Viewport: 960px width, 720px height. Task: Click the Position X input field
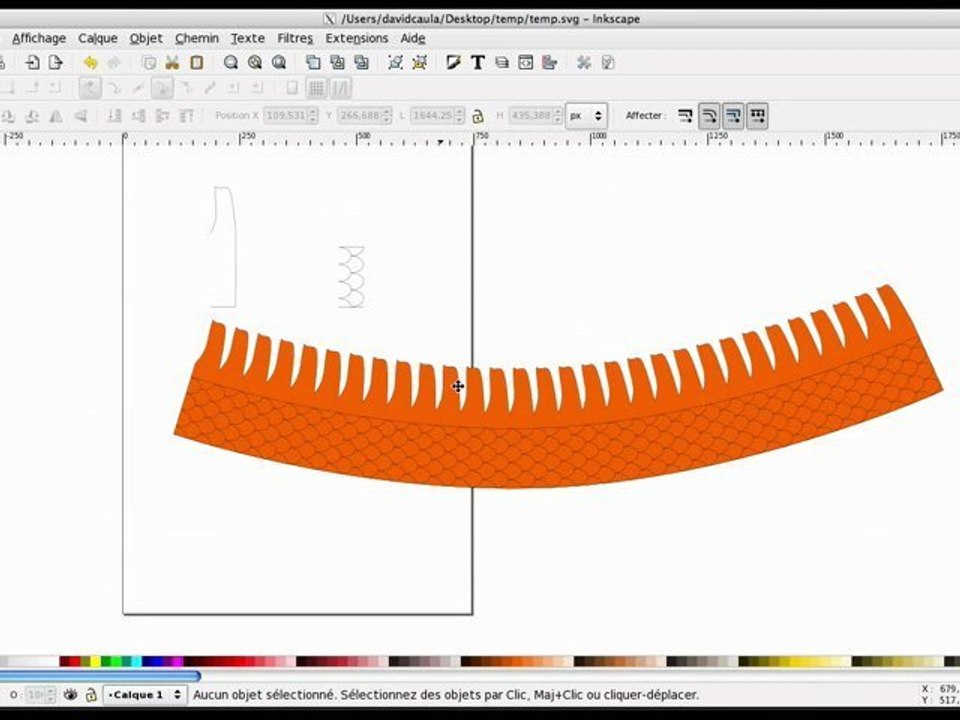tap(286, 115)
